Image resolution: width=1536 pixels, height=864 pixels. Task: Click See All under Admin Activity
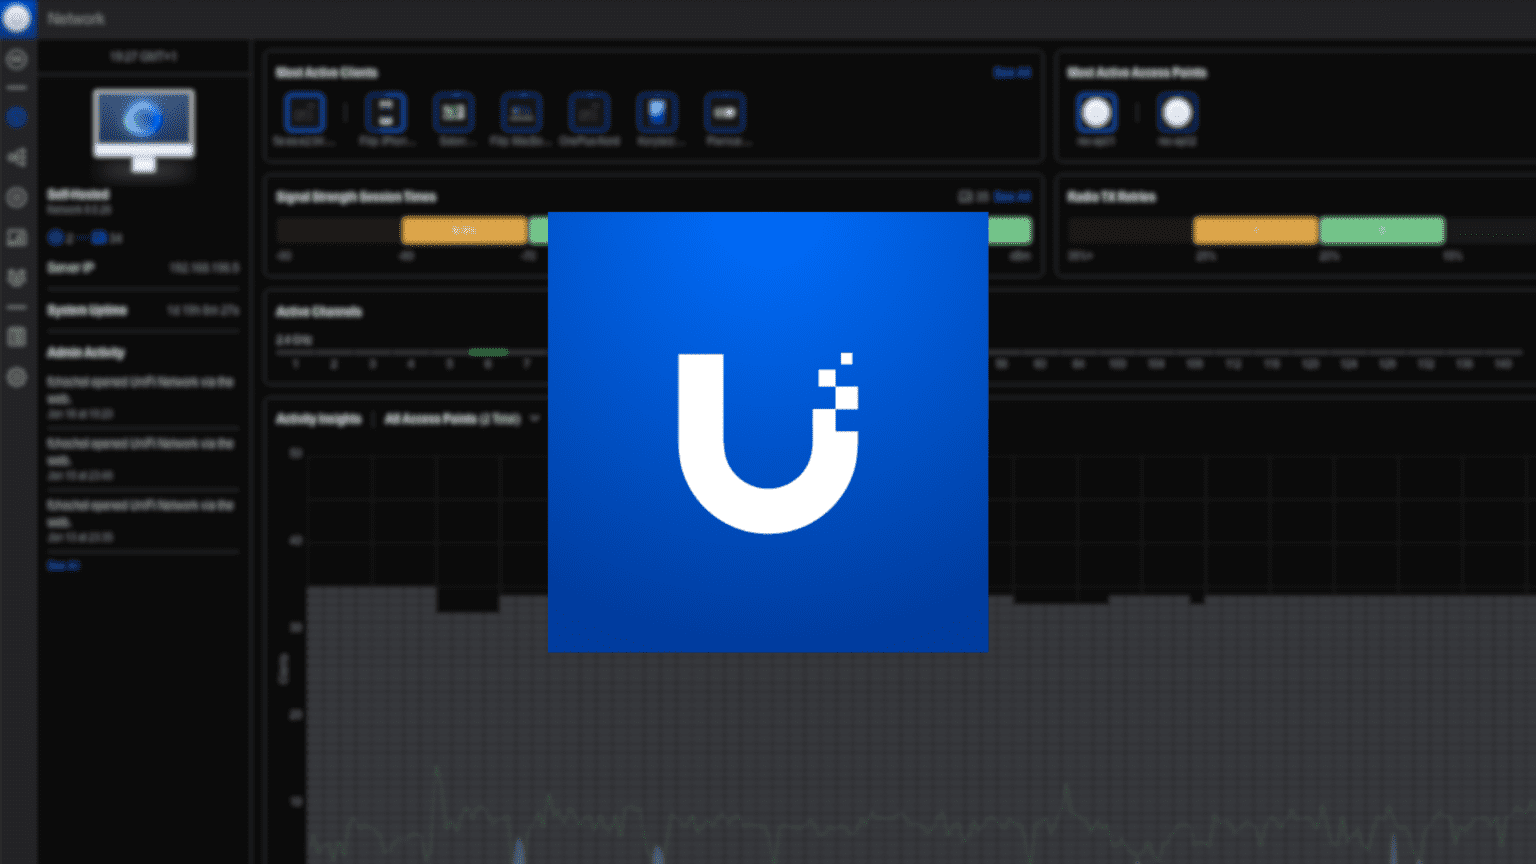point(64,565)
